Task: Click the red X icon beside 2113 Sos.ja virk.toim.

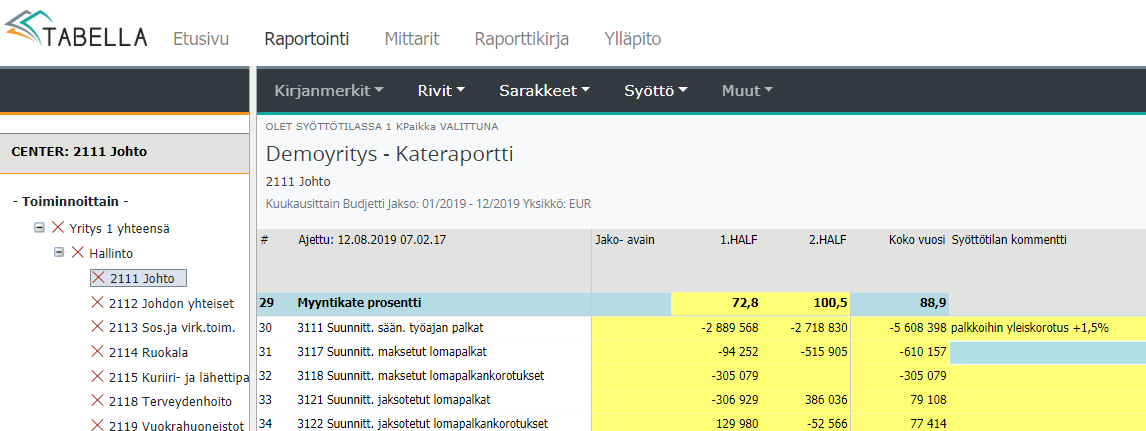Action: pos(98,327)
